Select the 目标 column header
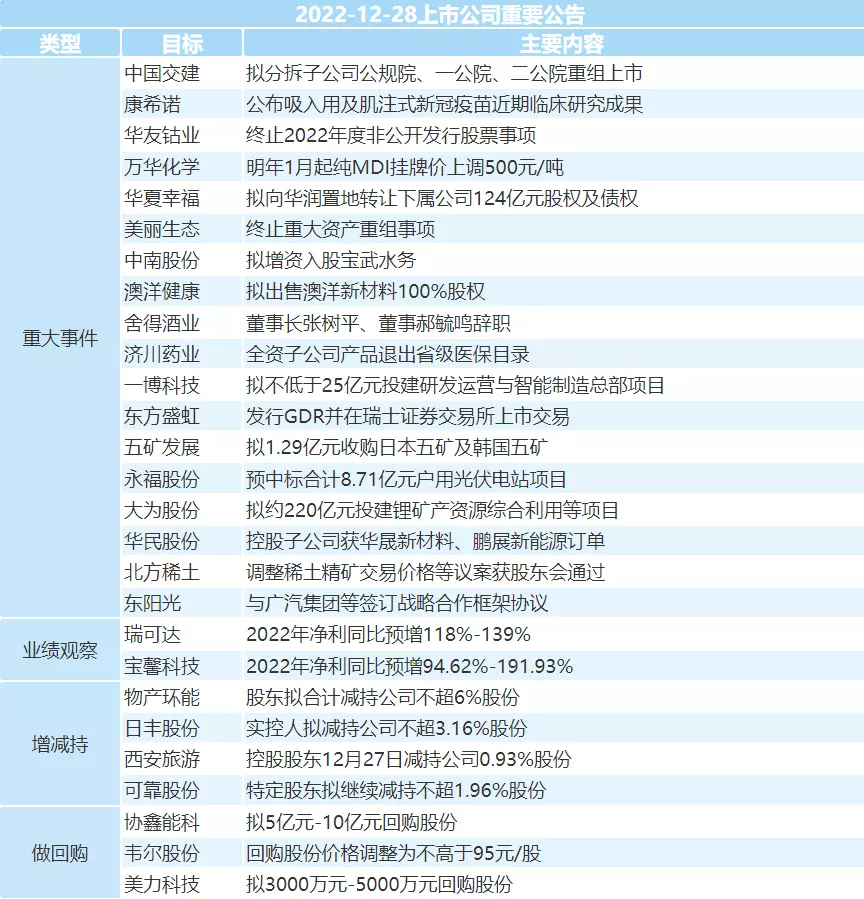Screen dimensions: 864x899 (x=182, y=44)
